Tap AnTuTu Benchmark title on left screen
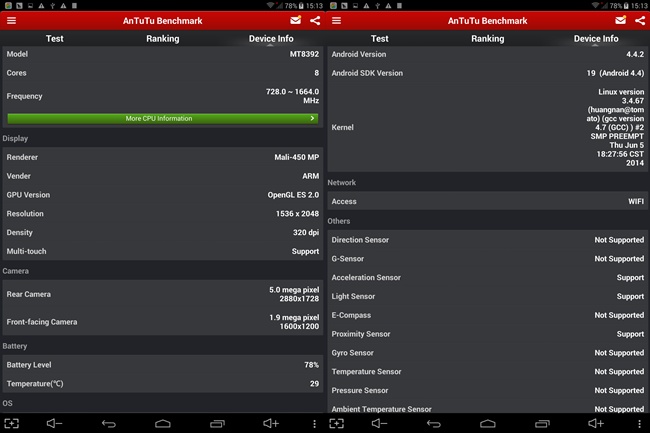Image resolution: width=650 pixels, height=433 pixels. [x=162, y=21]
